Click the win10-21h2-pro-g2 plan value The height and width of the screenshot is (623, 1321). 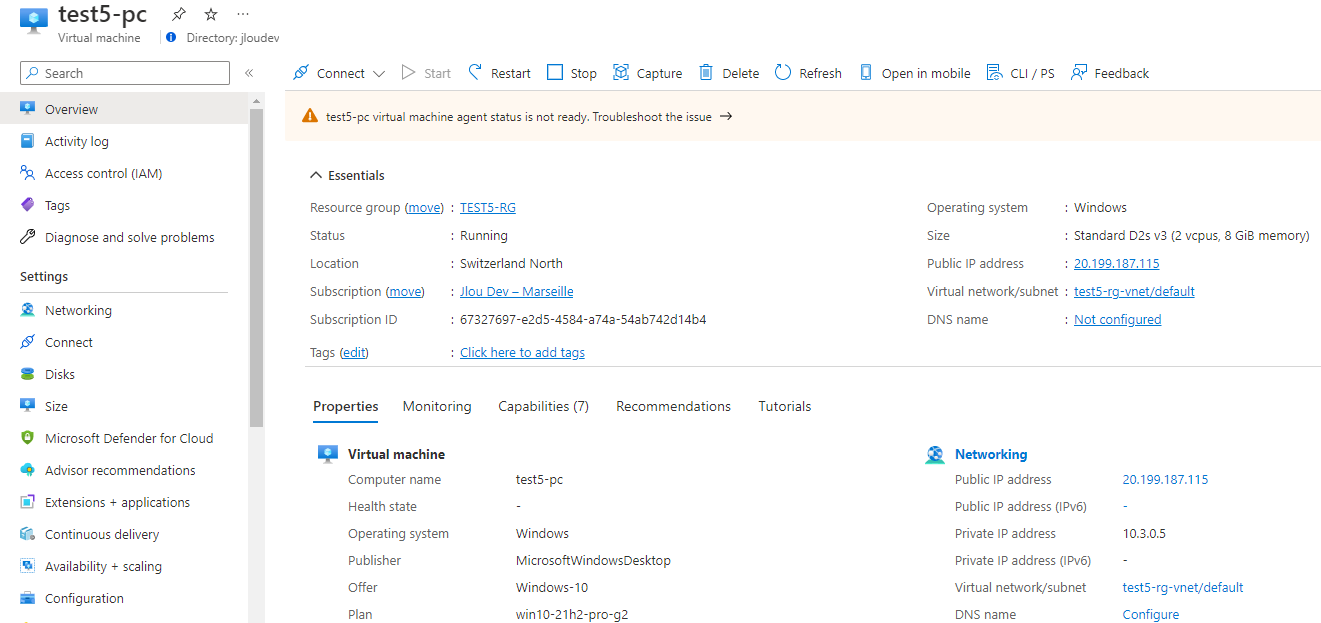pyautogui.click(x=572, y=615)
